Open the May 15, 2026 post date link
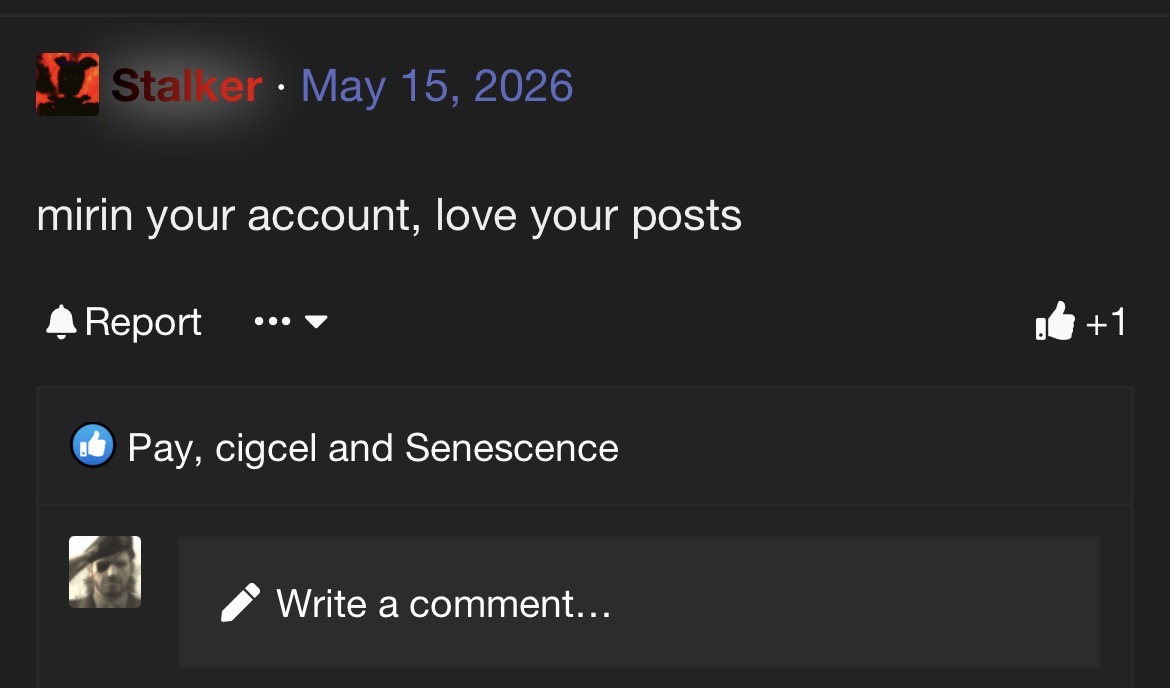The image size is (1170, 688). coord(437,86)
